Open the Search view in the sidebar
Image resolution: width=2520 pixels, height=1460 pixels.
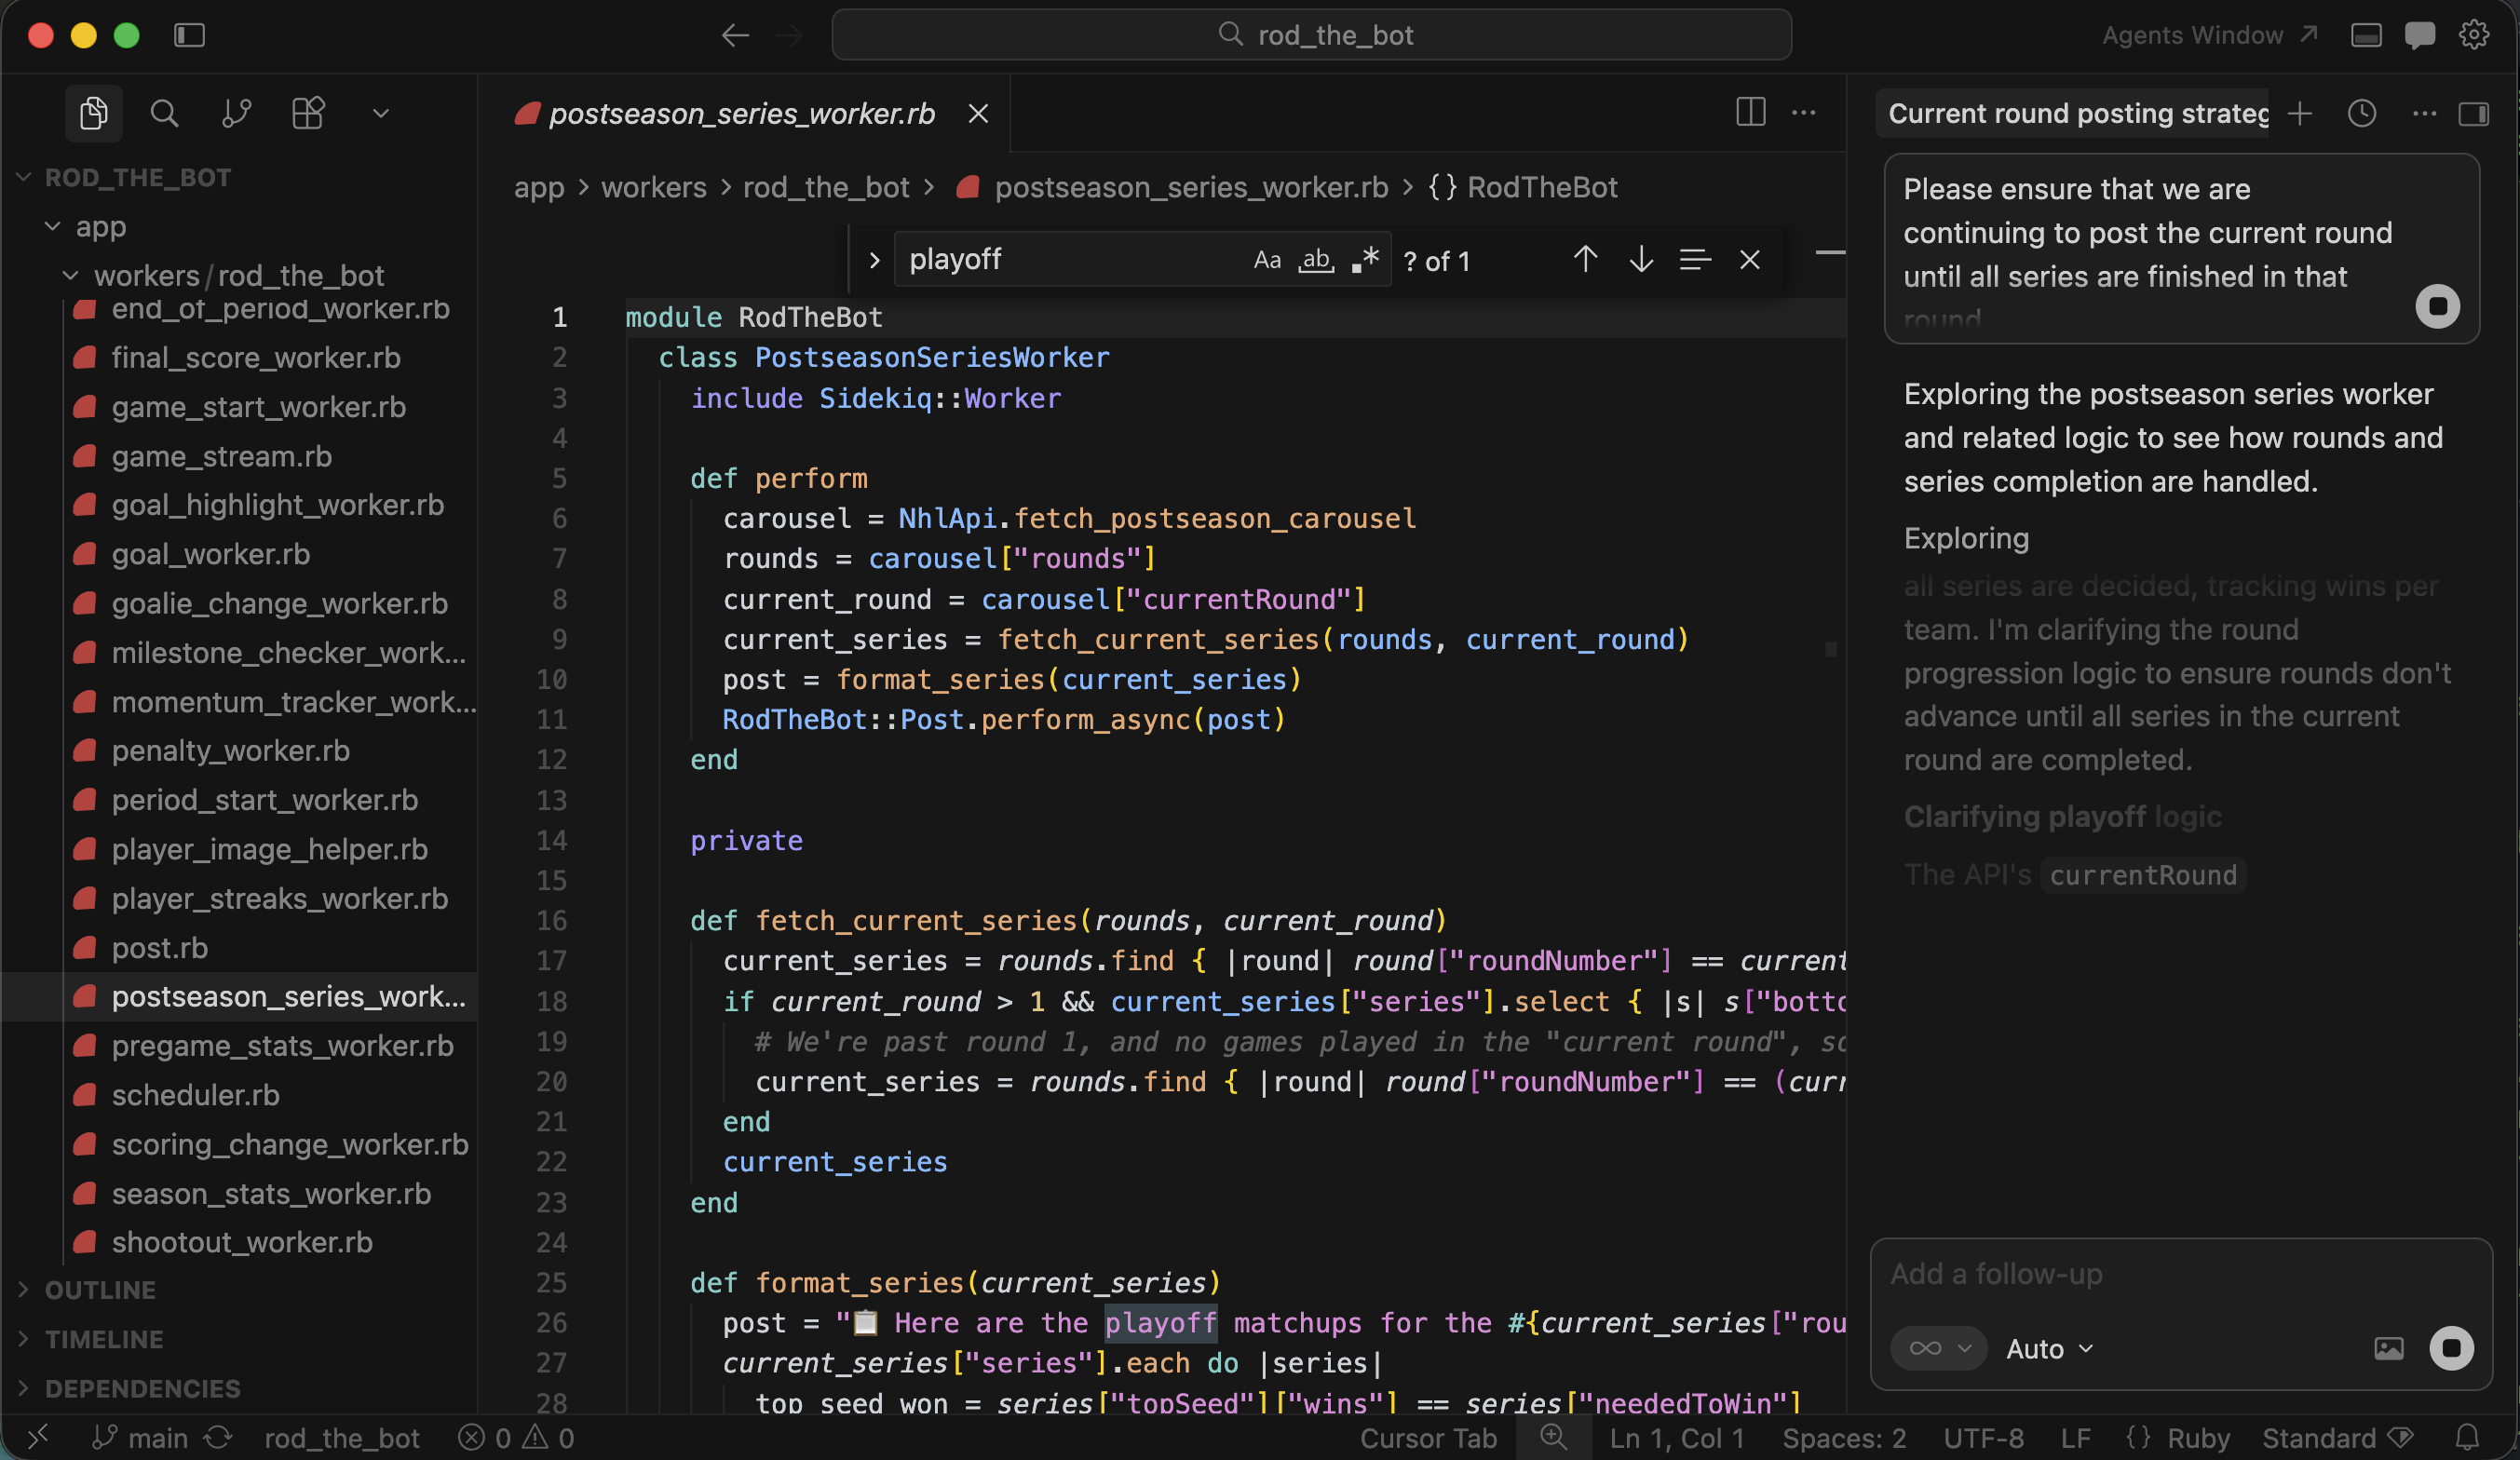click(x=165, y=113)
